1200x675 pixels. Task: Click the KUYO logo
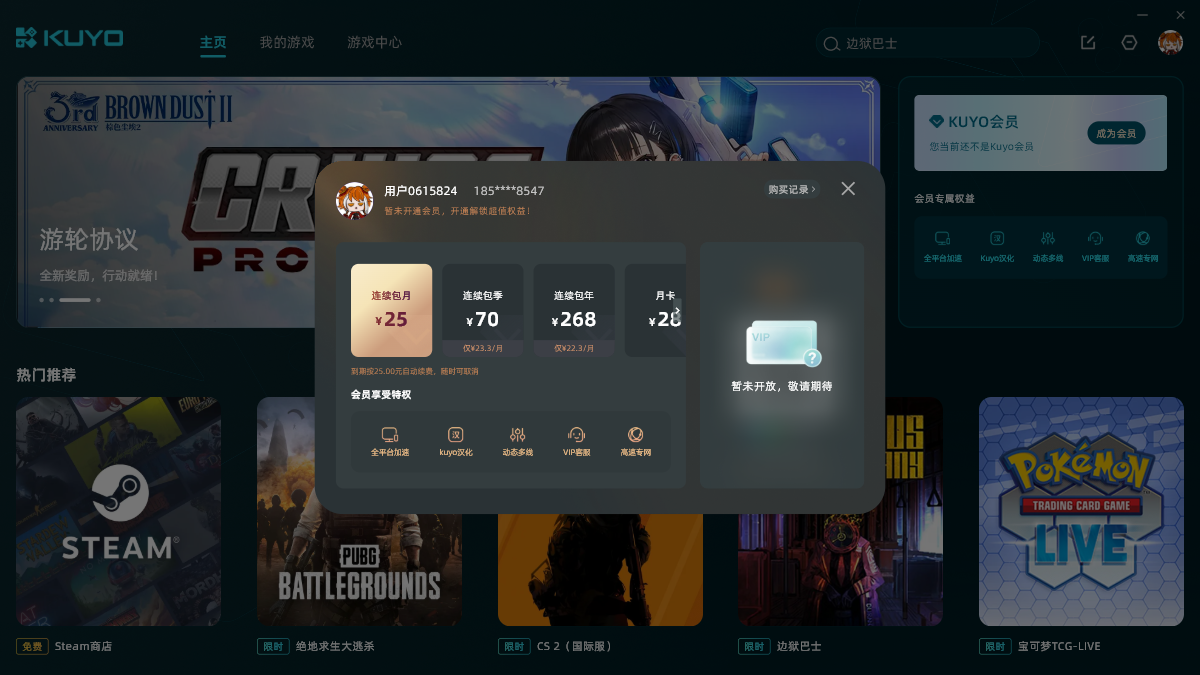tap(70, 38)
